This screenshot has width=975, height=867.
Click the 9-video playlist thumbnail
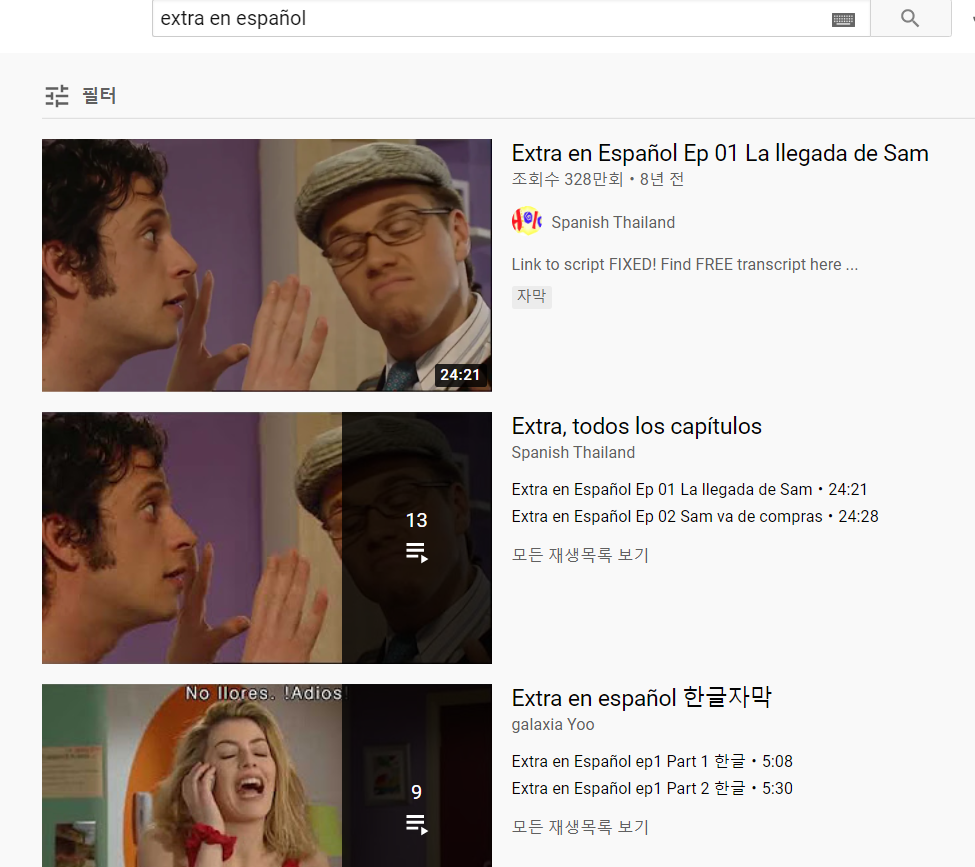[267, 776]
